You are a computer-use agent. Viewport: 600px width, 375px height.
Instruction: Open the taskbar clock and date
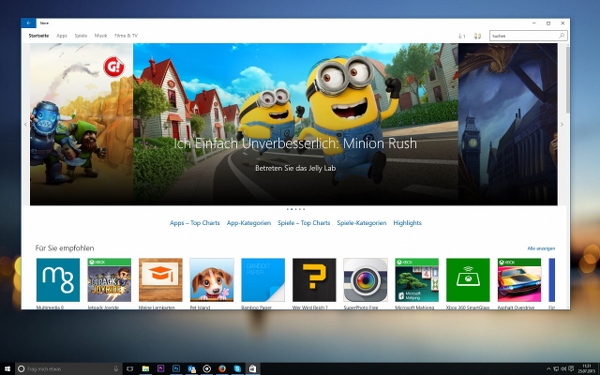(x=586, y=369)
